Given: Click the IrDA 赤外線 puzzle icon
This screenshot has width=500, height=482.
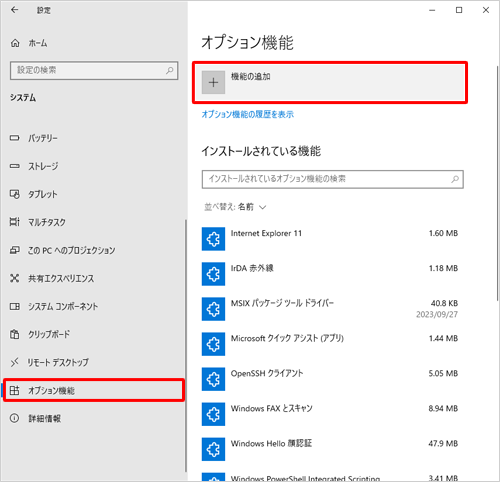Looking at the screenshot, I should click(x=213, y=274).
